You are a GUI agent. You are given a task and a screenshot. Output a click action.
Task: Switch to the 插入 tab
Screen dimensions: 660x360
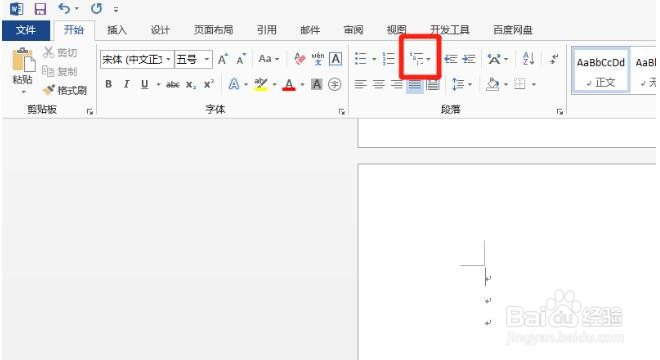click(117, 30)
